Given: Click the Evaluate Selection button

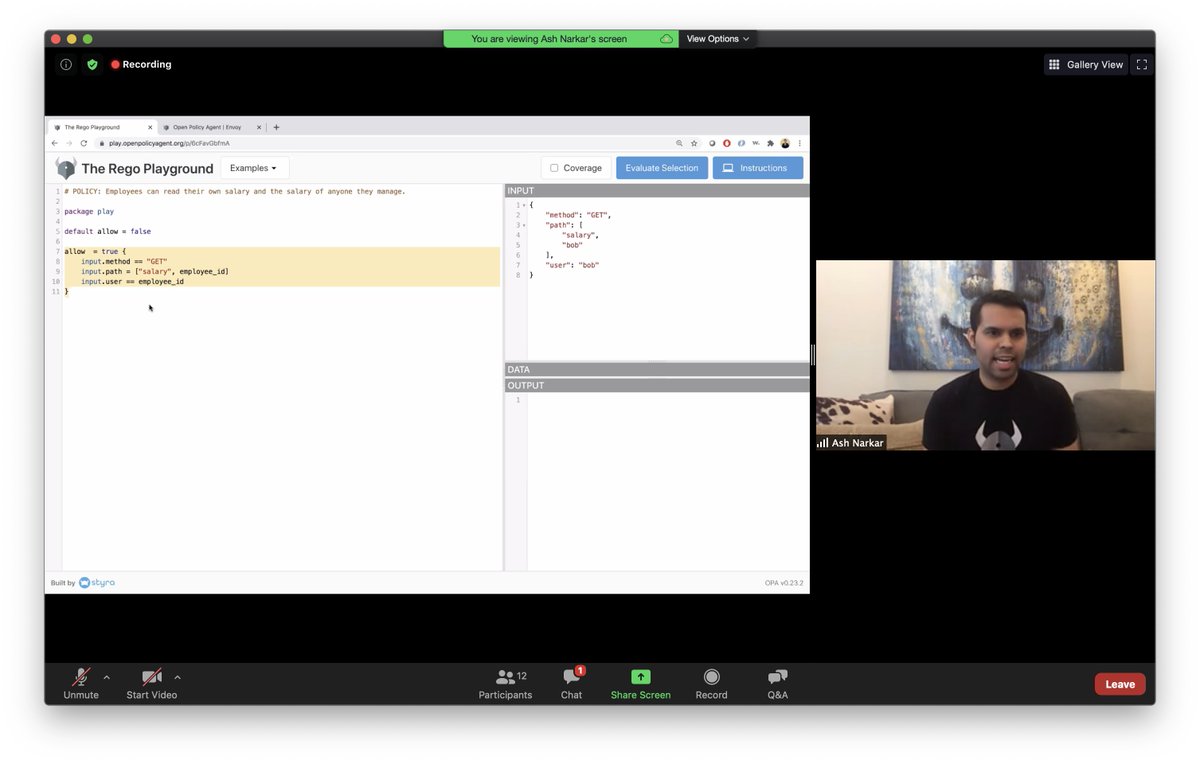Looking at the screenshot, I should pyautogui.click(x=661, y=167).
